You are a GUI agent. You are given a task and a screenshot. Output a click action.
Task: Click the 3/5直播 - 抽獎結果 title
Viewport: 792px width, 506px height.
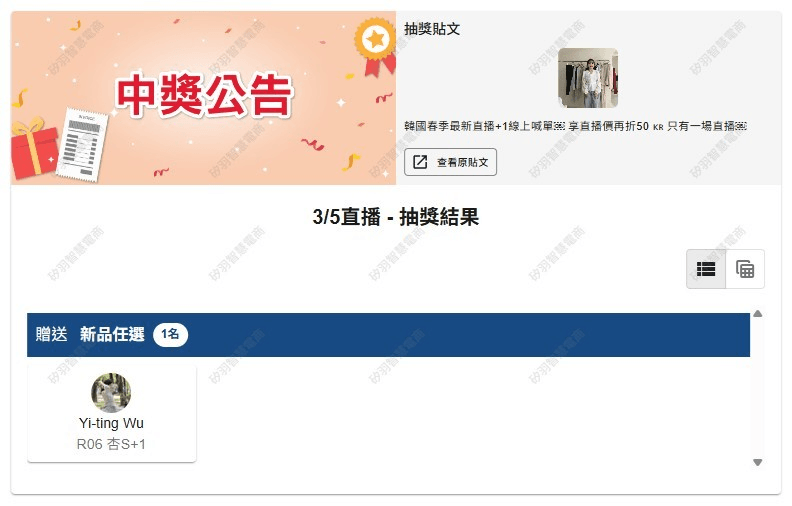(395, 217)
